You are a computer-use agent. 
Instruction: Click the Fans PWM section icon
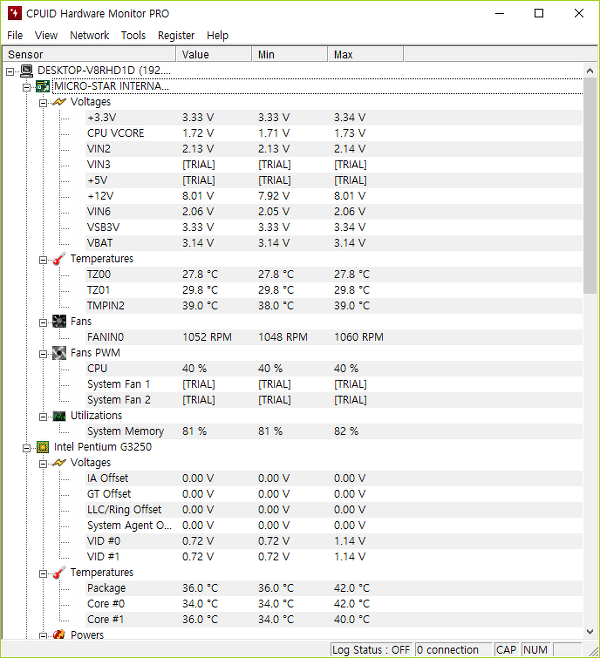[59, 353]
